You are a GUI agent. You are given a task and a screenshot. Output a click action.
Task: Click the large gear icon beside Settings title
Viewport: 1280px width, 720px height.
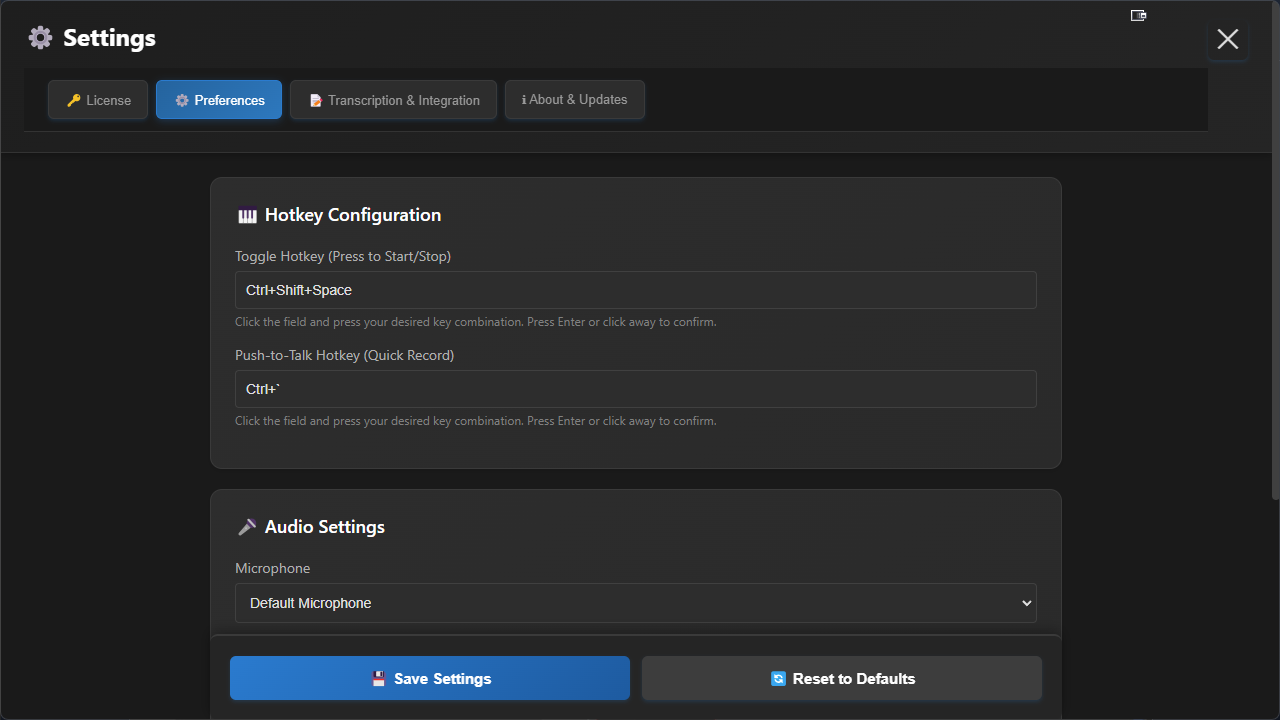click(x=40, y=38)
